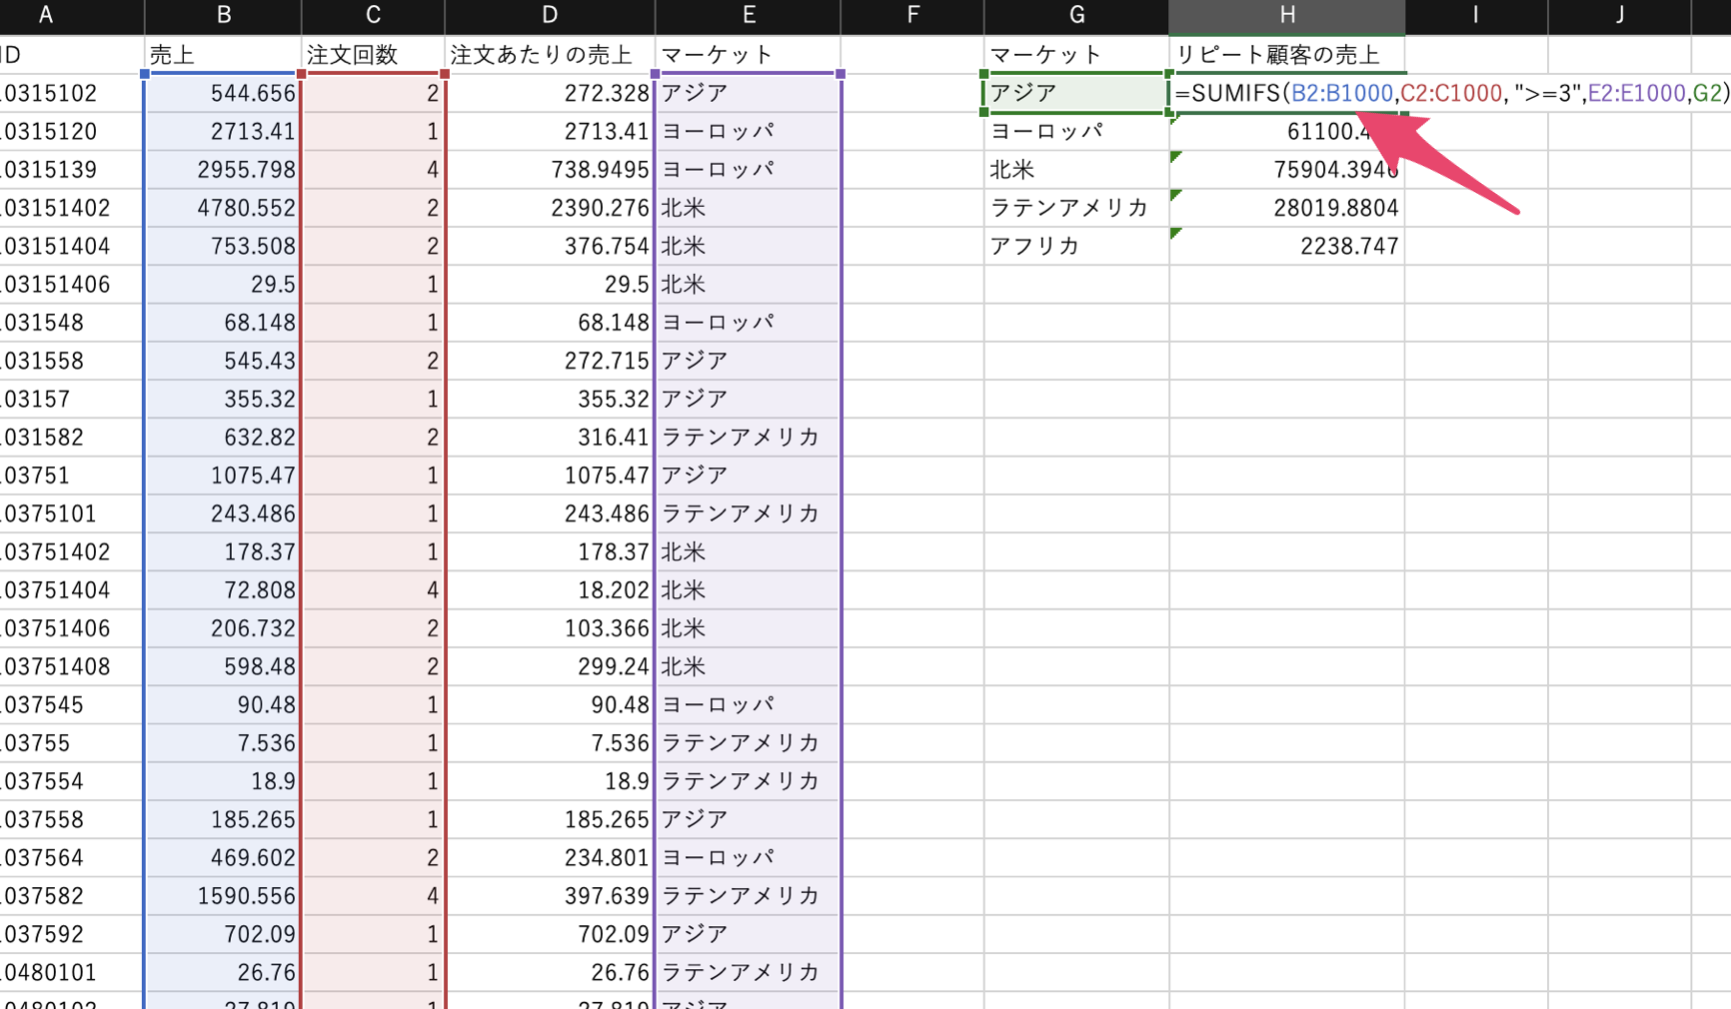This screenshot has width=1731, height=1009.
Task: Select sales cell 4780.552
Action: [223, 207]
